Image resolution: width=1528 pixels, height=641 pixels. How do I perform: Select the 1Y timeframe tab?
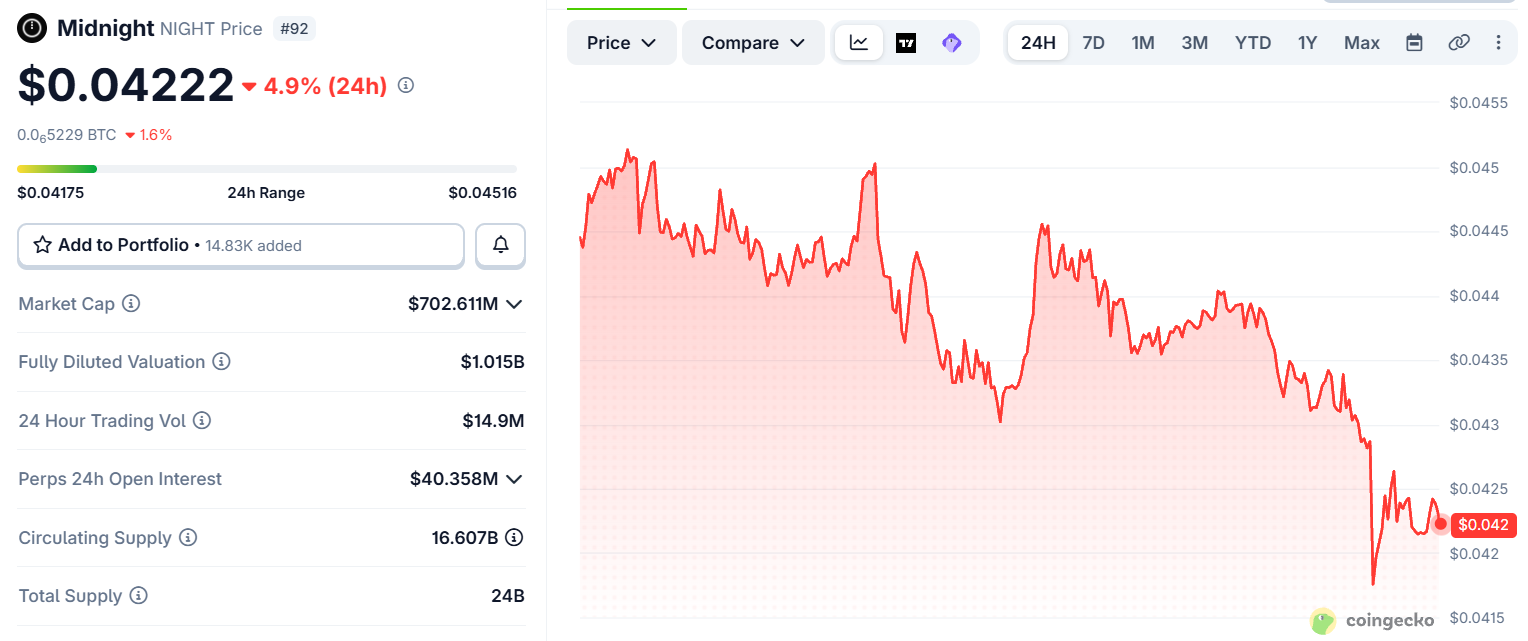(x=1308, y=43)
